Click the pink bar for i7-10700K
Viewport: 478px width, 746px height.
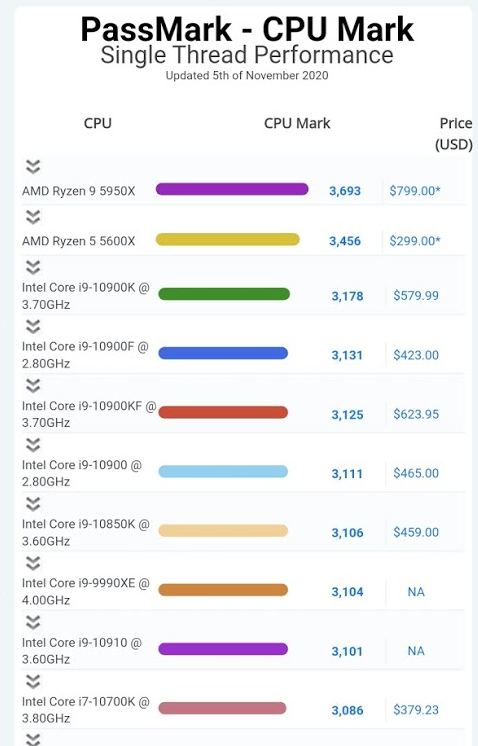[x=222, y=708]
